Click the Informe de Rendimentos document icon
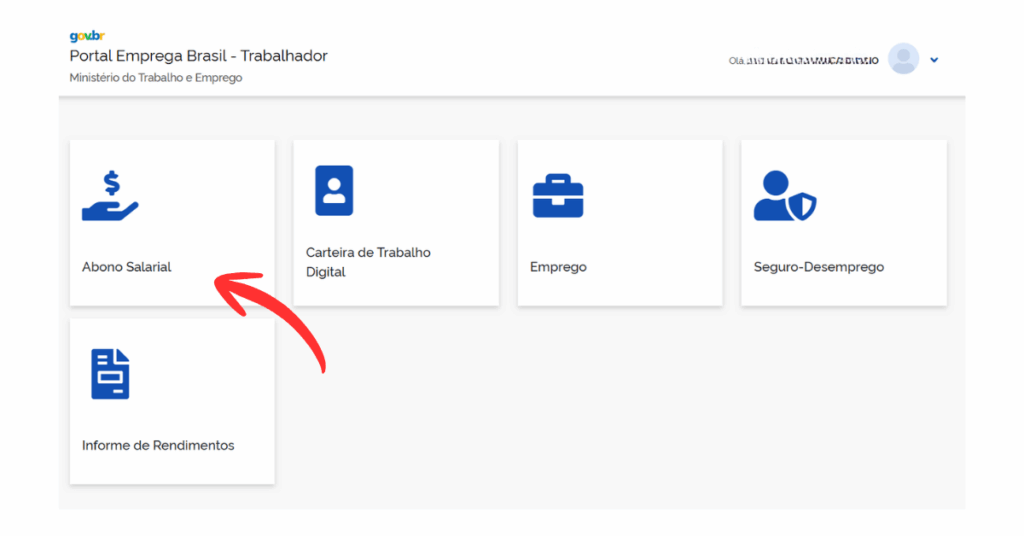This screenshot has width=1024, height=536. coord(110,374)
